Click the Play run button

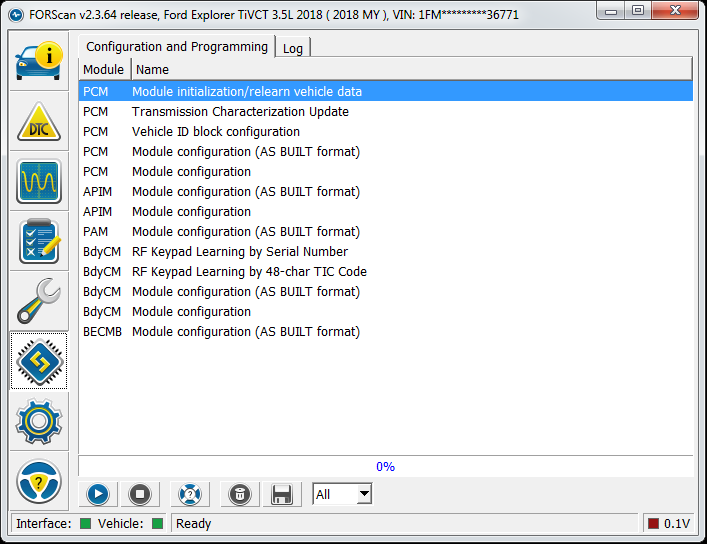click(x=98, y=494)
